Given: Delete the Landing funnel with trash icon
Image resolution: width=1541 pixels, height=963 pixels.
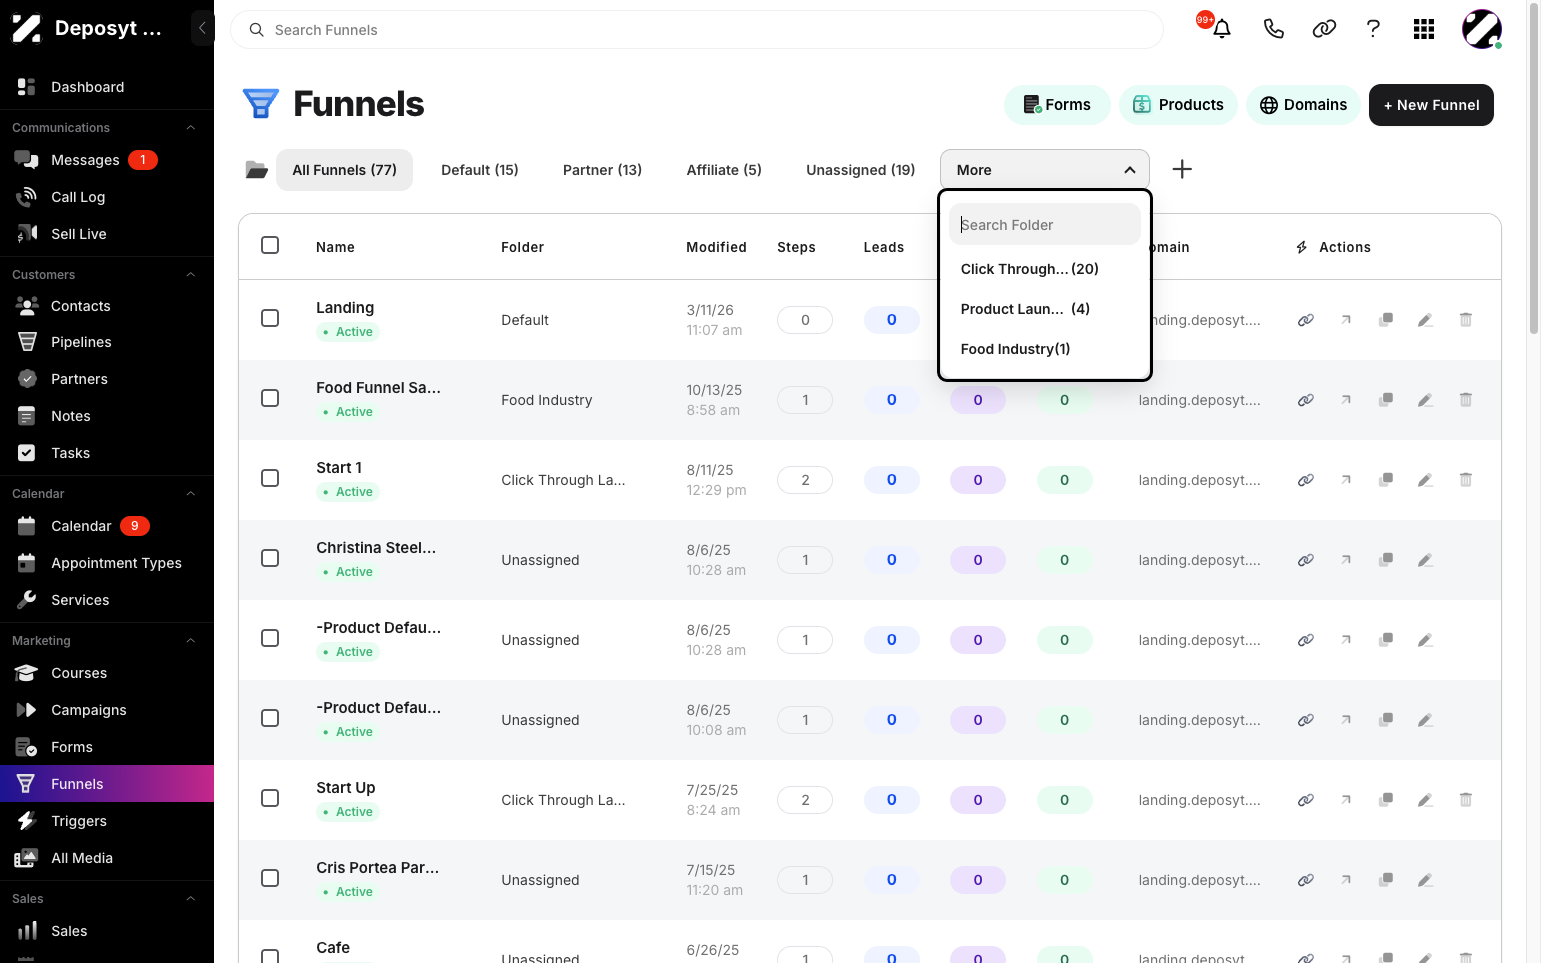Looking at the screenshot, I should pos(1466,320).
